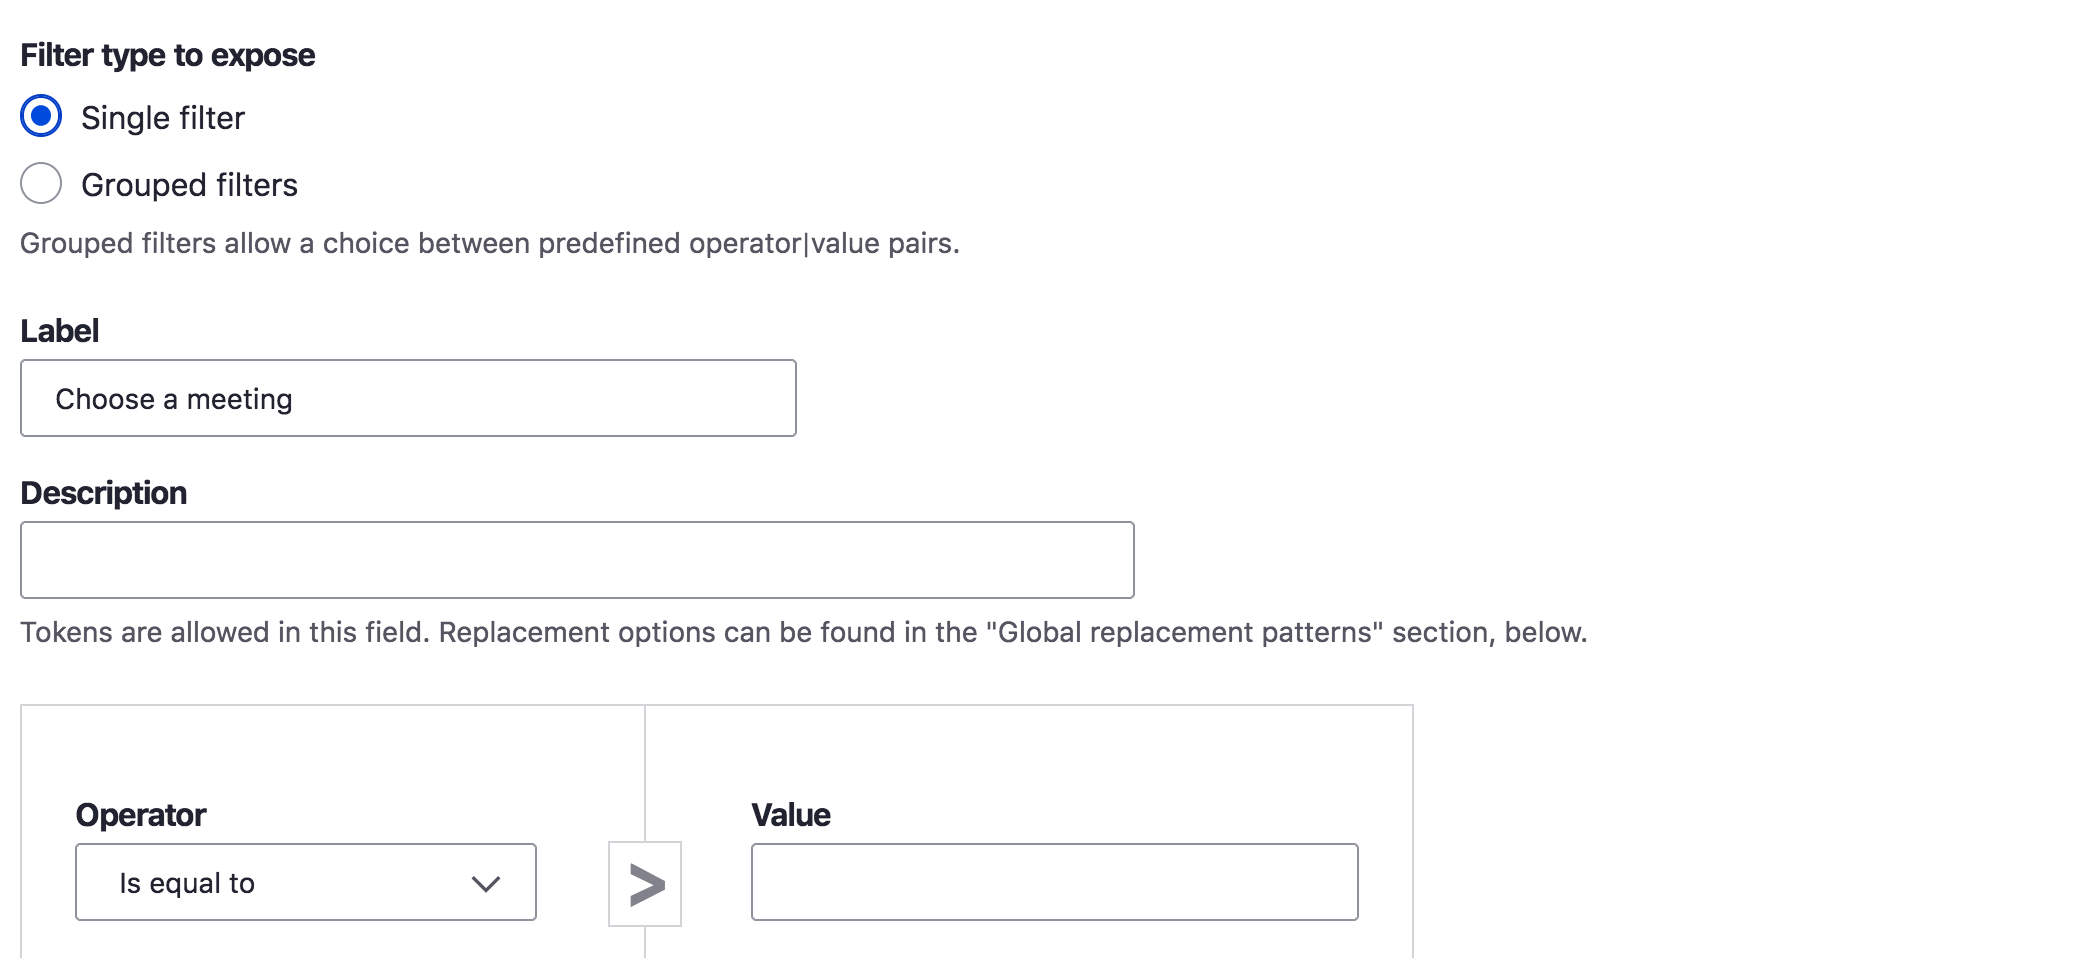Click the greater-than icon between Operator and Value
Viewport: 2084px width, 958px height.
pyautogui.click(x=646, y=883)
